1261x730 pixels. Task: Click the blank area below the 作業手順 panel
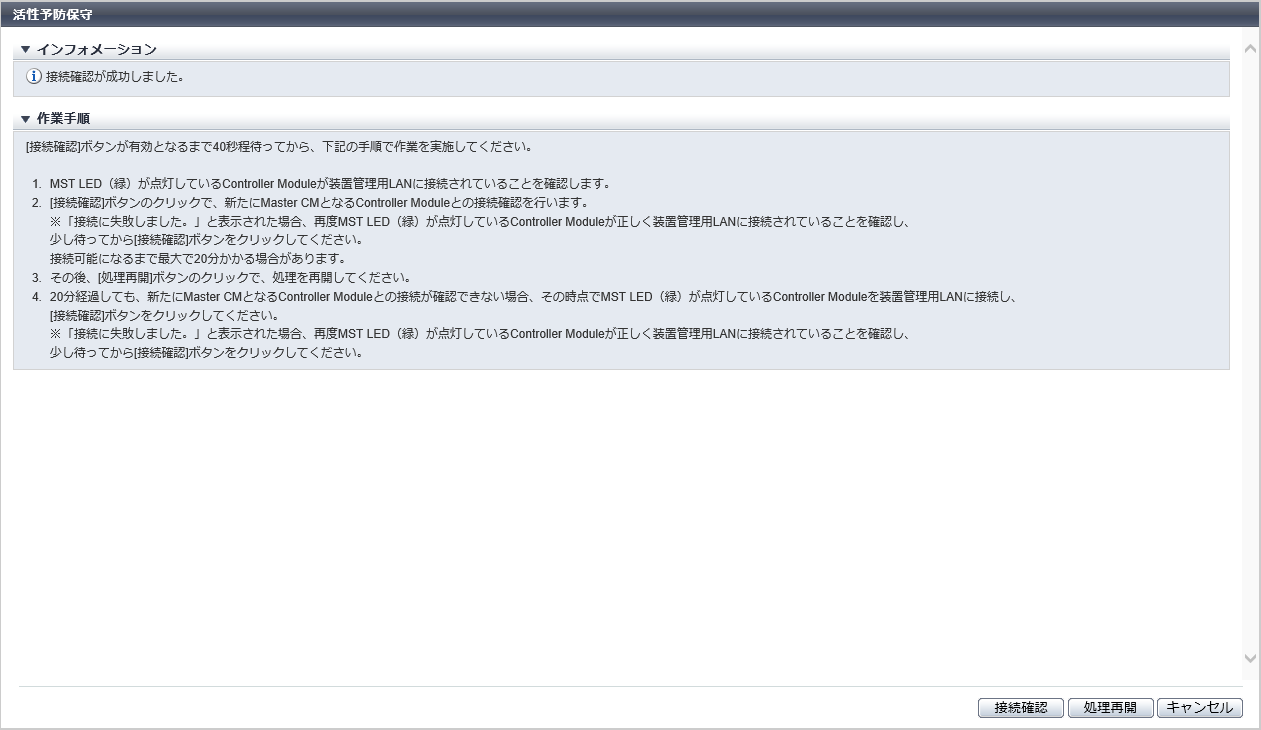pos(620,520)
